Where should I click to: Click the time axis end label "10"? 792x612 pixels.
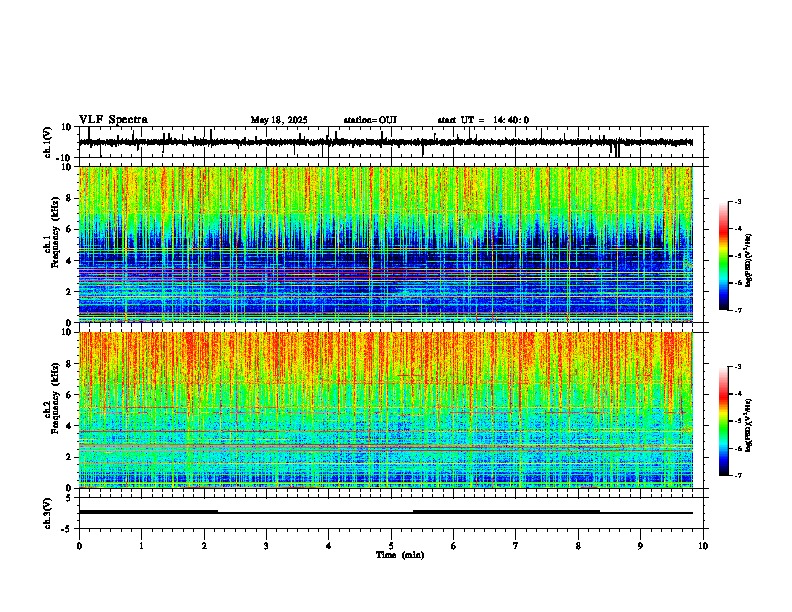703,546
